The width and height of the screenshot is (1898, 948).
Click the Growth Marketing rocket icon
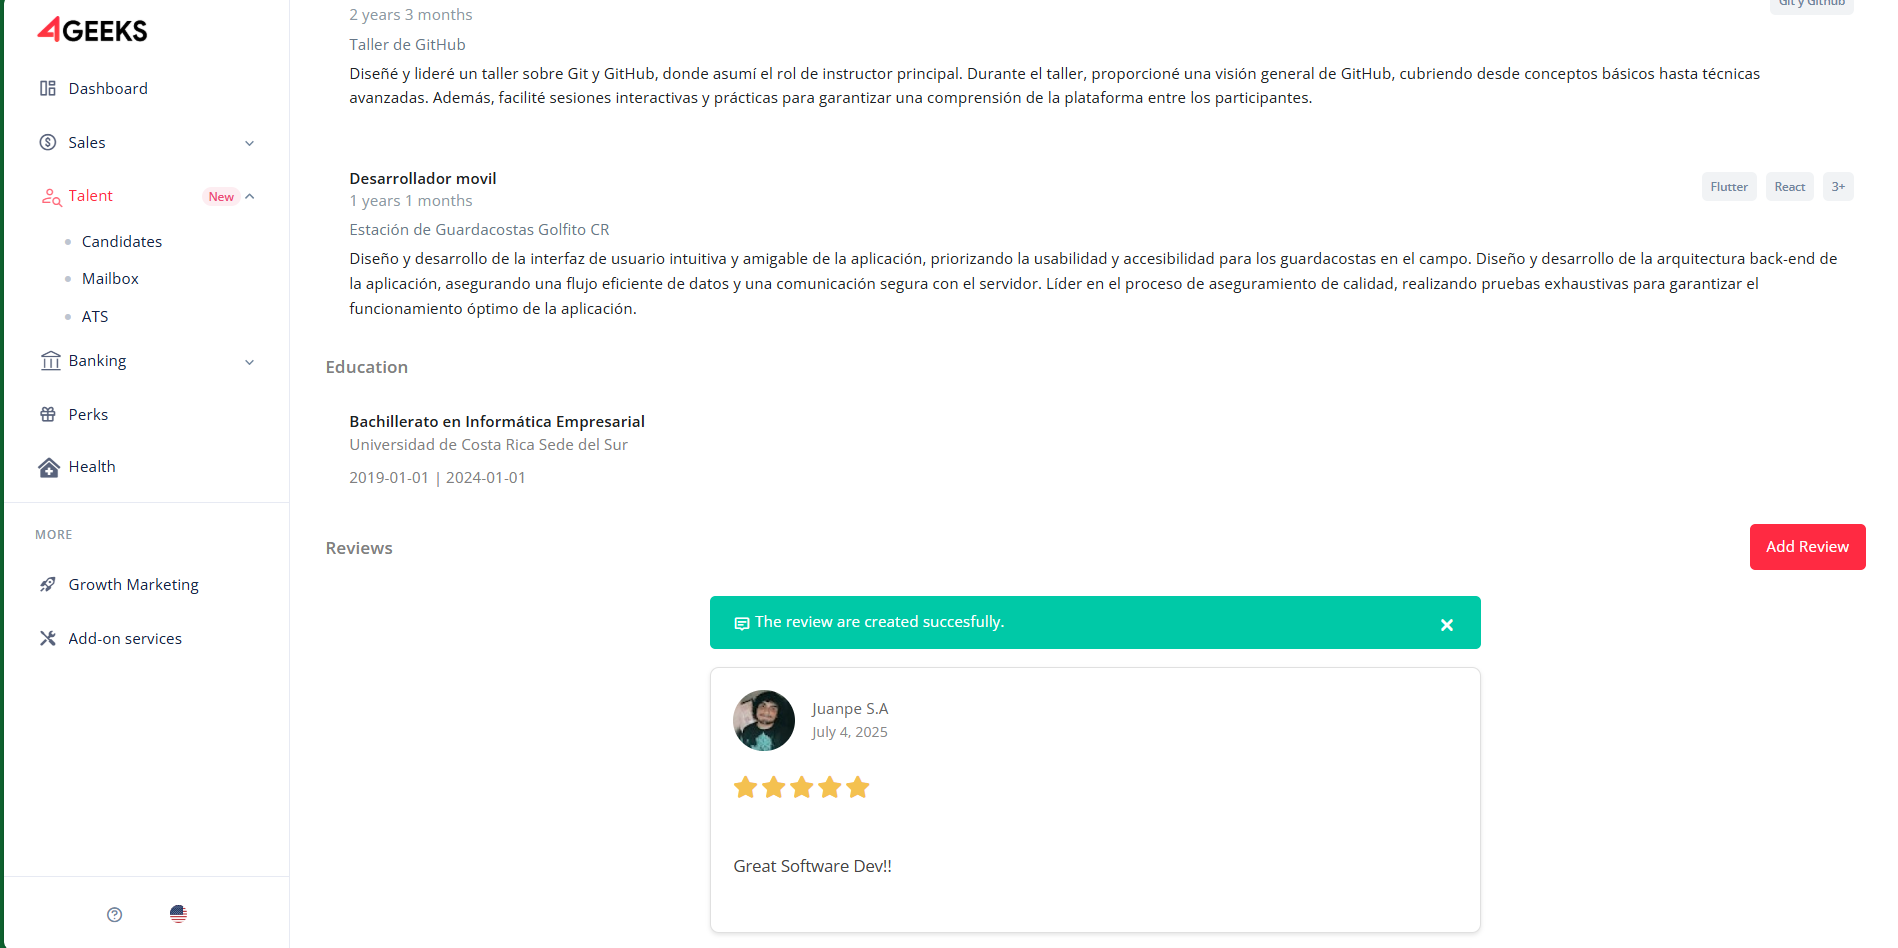(48, 584)
